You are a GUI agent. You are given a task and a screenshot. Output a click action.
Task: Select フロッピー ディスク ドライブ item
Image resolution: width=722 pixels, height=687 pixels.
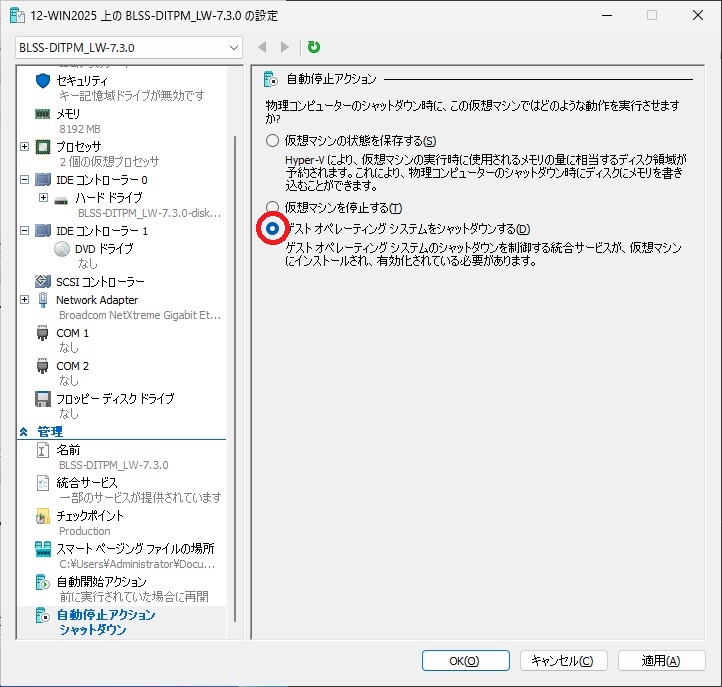(x=115, y=399)
